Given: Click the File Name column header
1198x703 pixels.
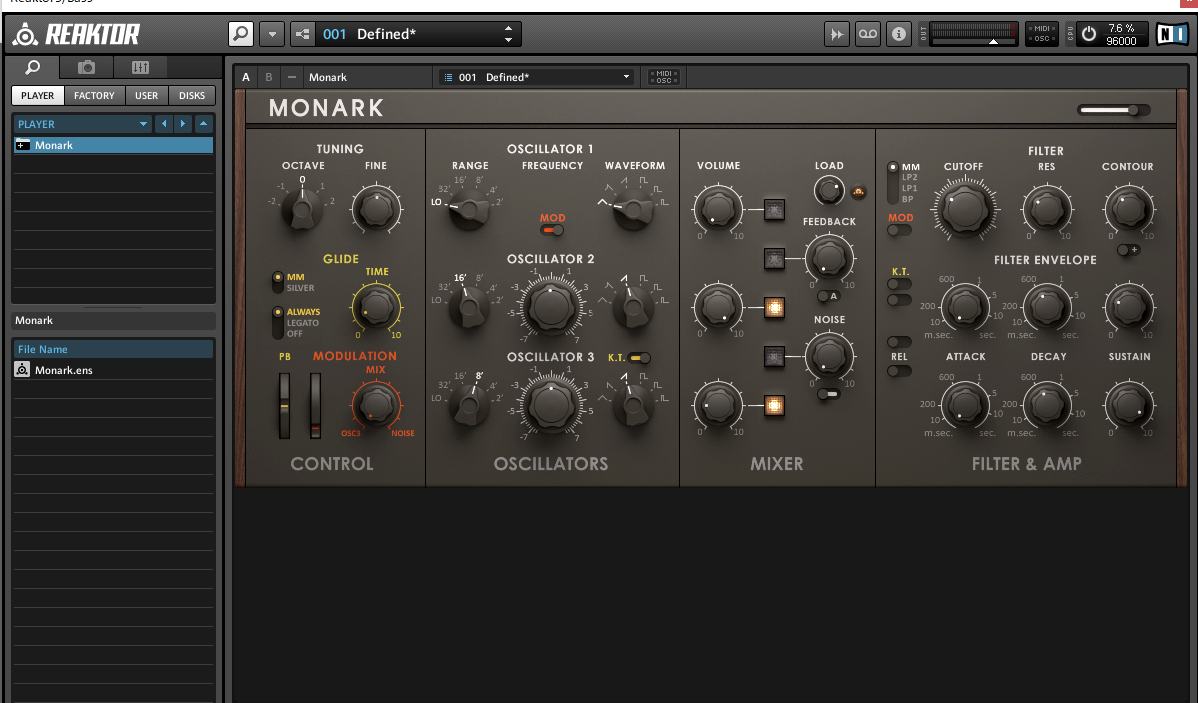Looking at the screenshot, I should tap(113, 349).
